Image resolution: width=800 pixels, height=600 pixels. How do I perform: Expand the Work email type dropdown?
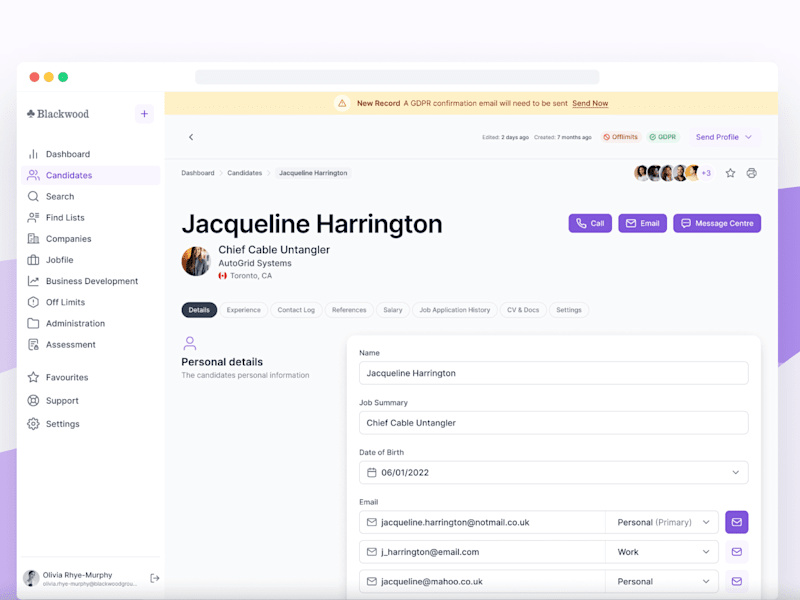(x=662, y=552)
